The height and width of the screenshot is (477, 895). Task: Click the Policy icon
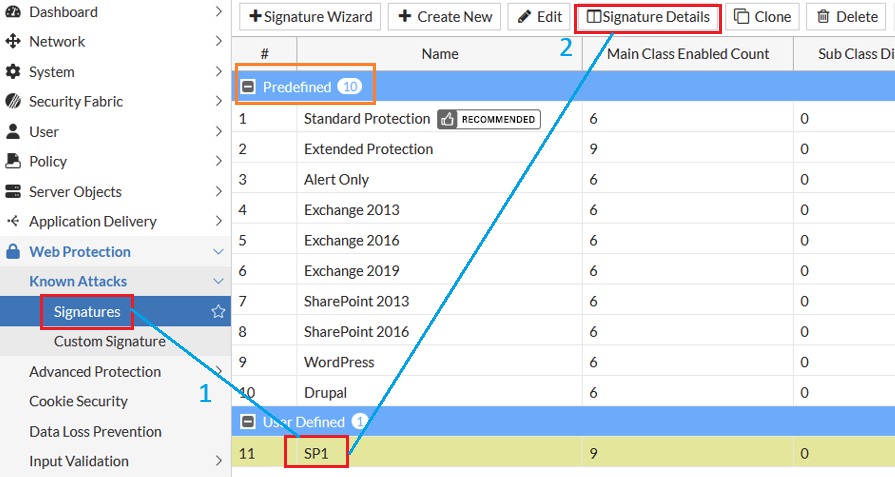13,161
